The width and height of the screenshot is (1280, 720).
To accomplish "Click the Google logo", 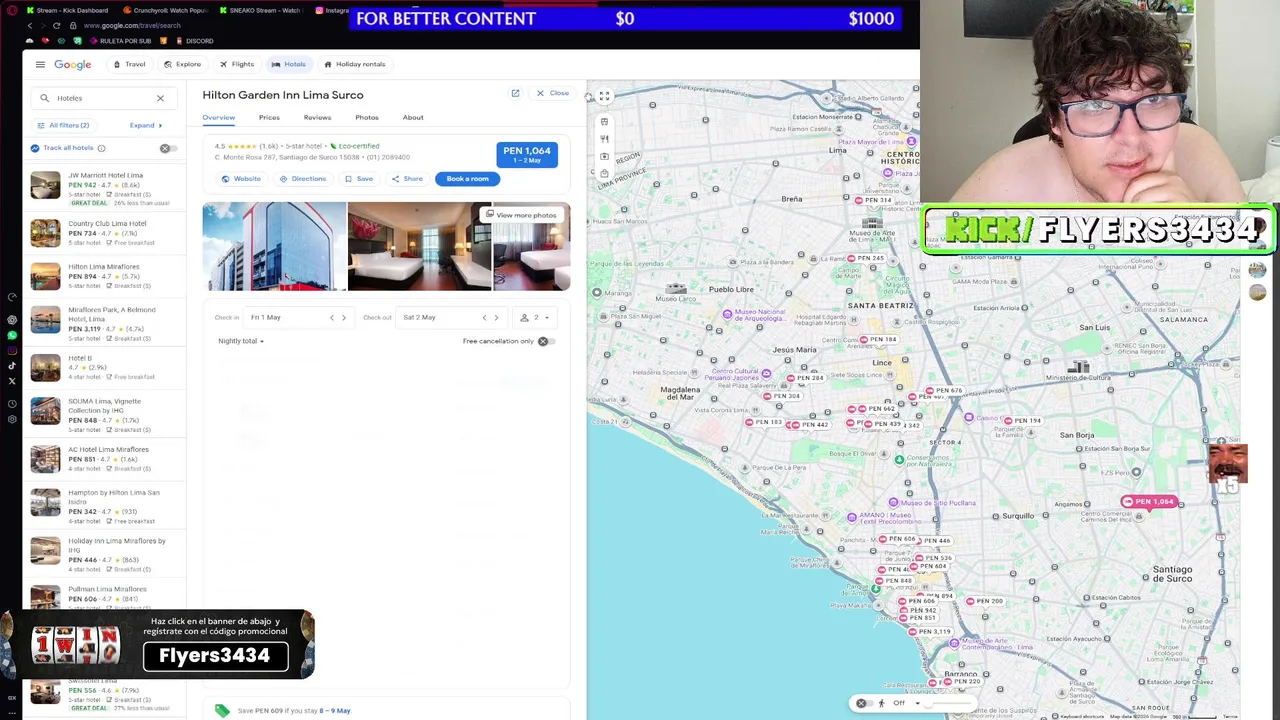I will 73,64.
